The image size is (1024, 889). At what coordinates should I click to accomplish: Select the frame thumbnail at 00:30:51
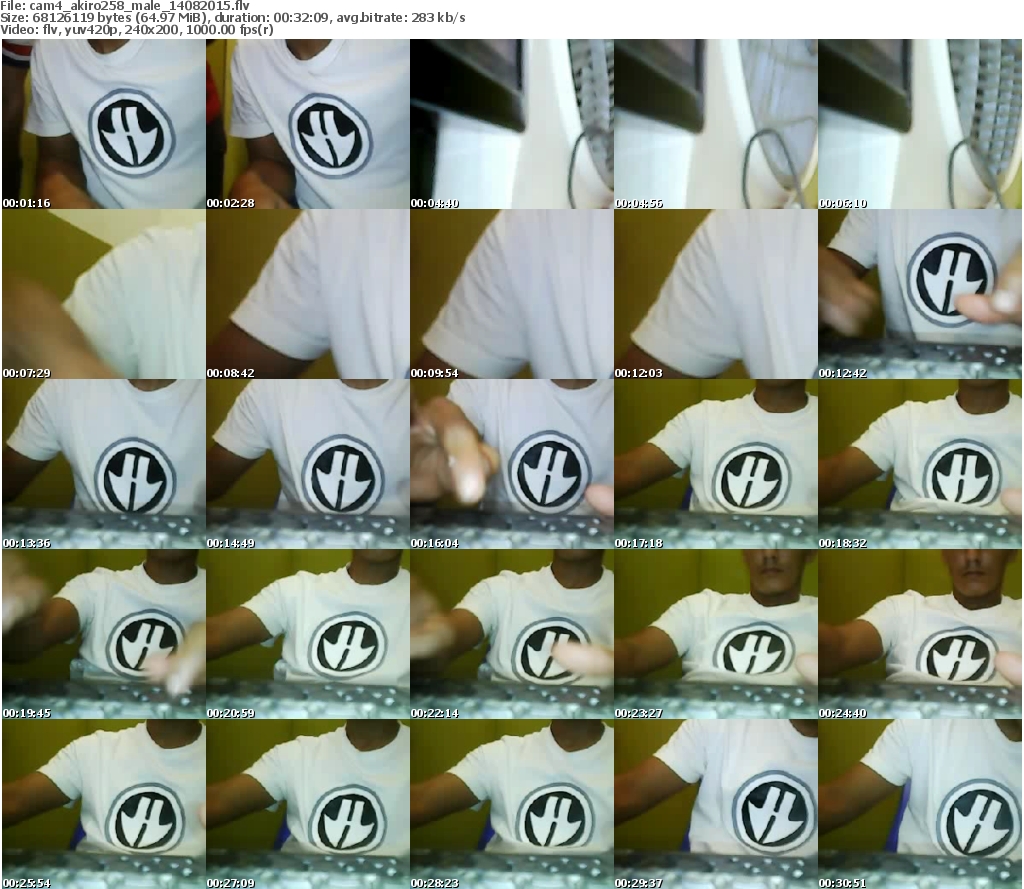coord(920,803)
